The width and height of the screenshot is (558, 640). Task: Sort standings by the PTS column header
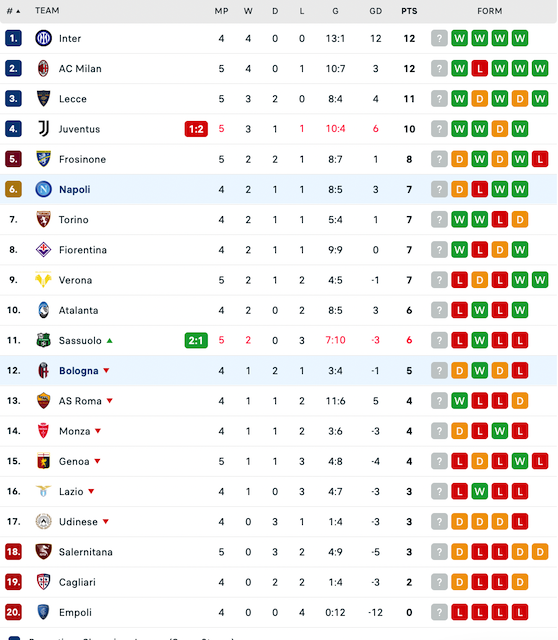tap(409, 11)
